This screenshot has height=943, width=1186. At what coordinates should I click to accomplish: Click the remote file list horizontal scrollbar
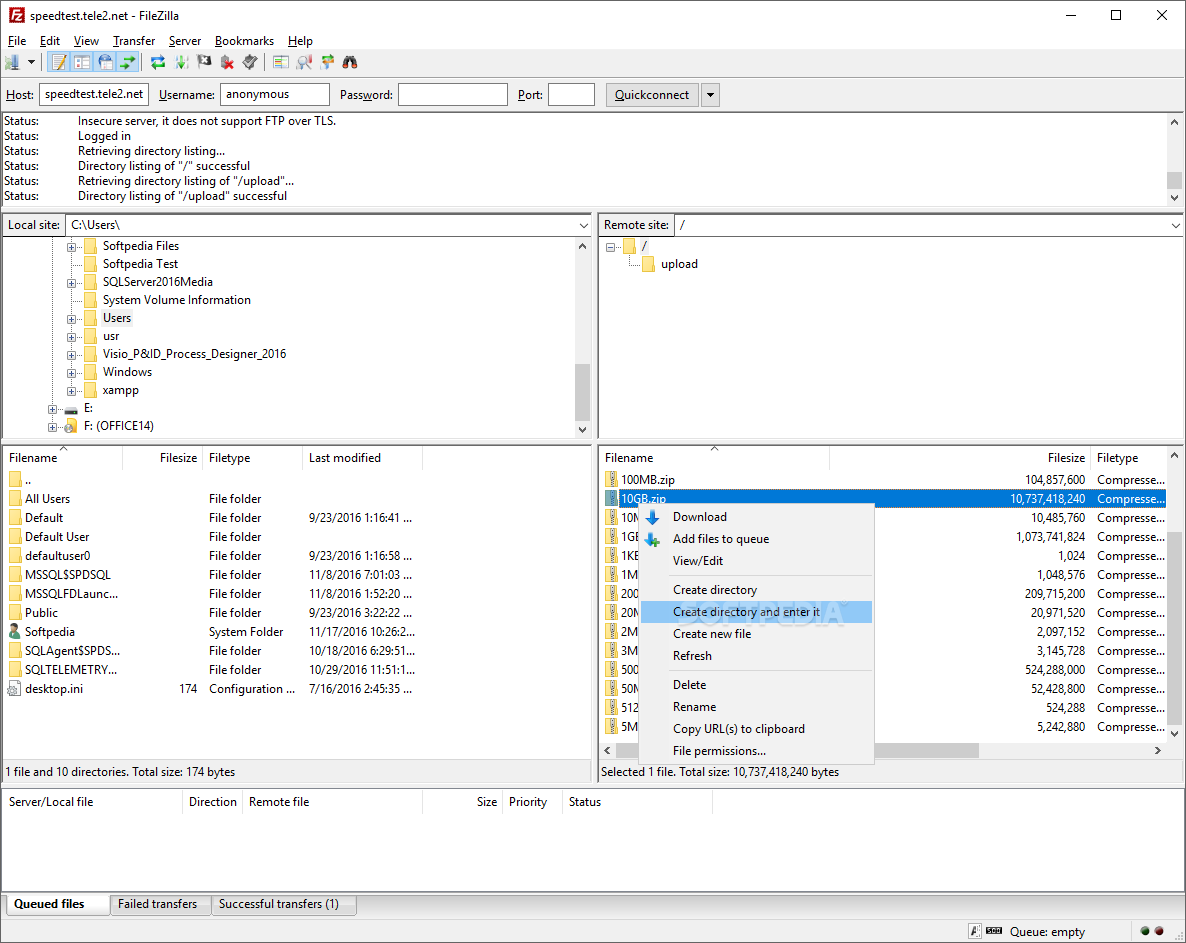tap(797, 750)
